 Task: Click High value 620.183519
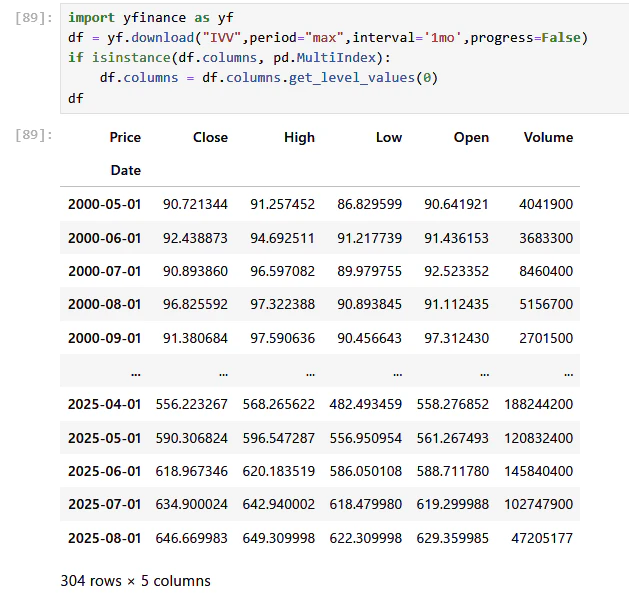click(278, 471)
